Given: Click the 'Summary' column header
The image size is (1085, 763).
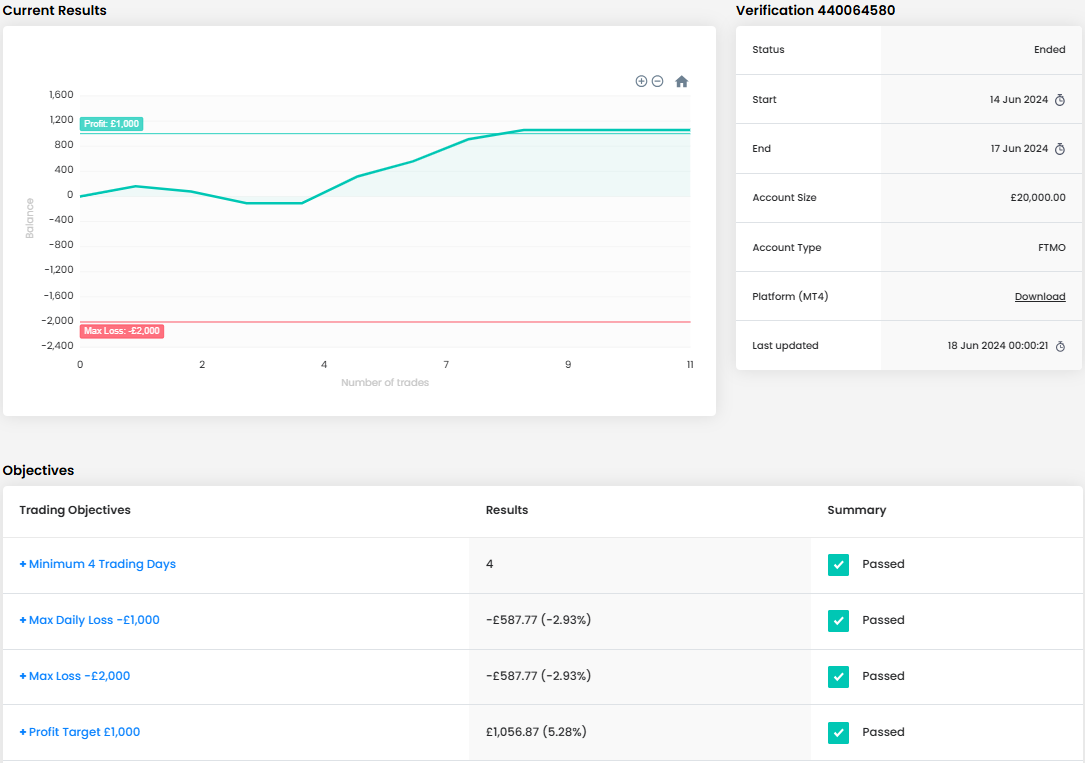Looking at the screenshot, I should 857,510.
